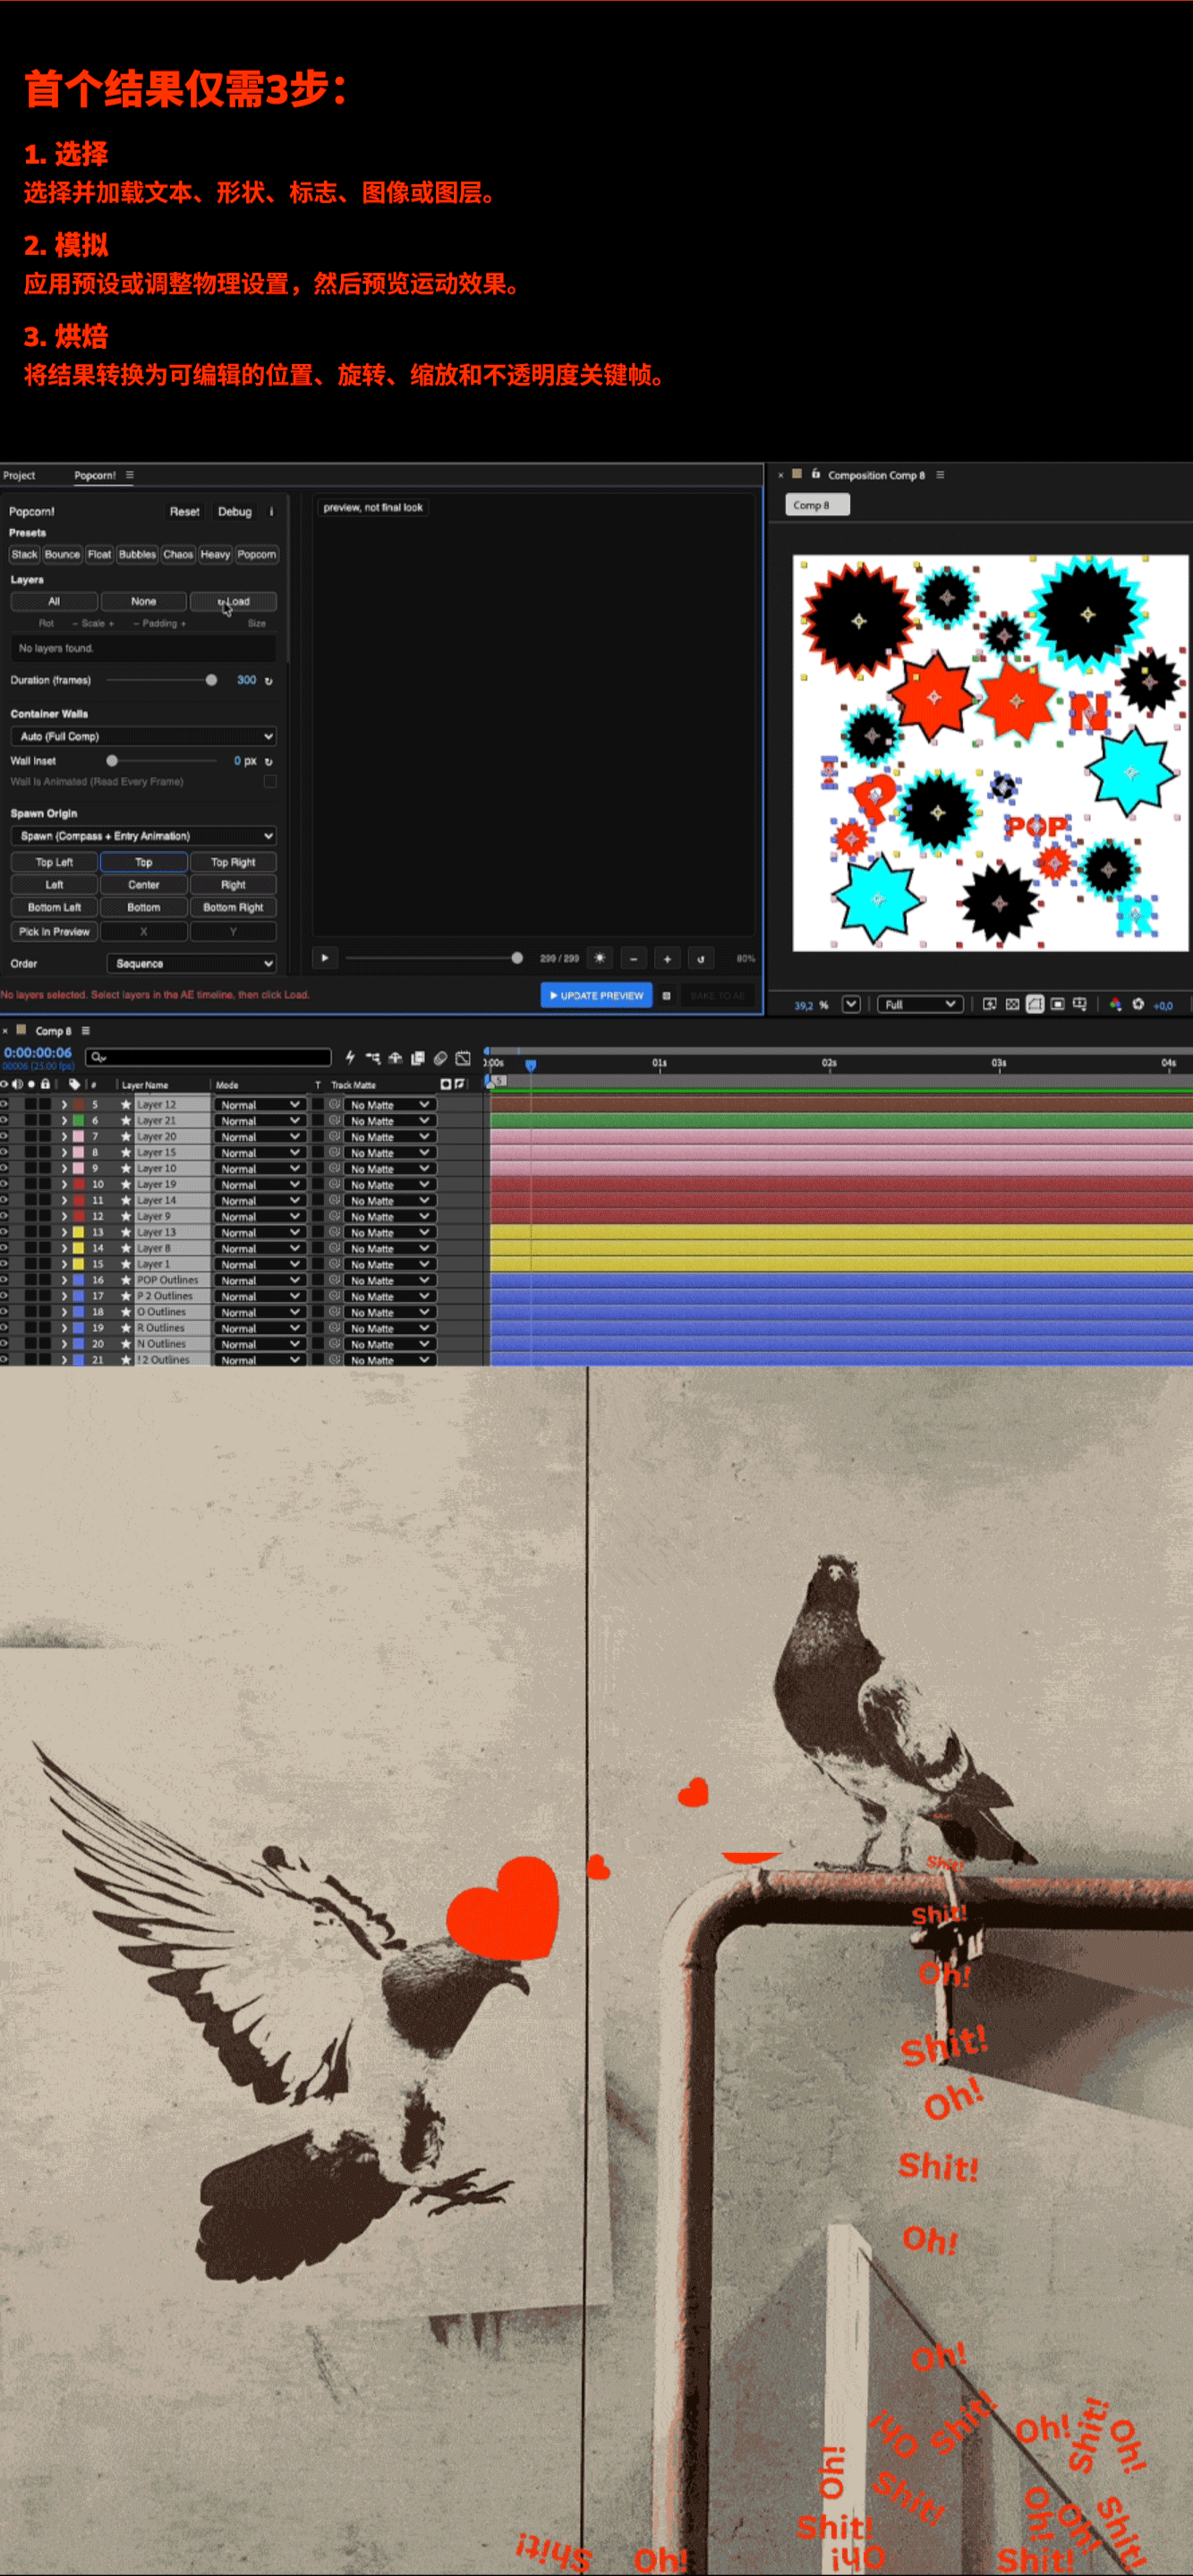Open the Spawn Origin mode dropdown
The image size is (1193, 2576).
pyautogui.click(x=143, y=836)
